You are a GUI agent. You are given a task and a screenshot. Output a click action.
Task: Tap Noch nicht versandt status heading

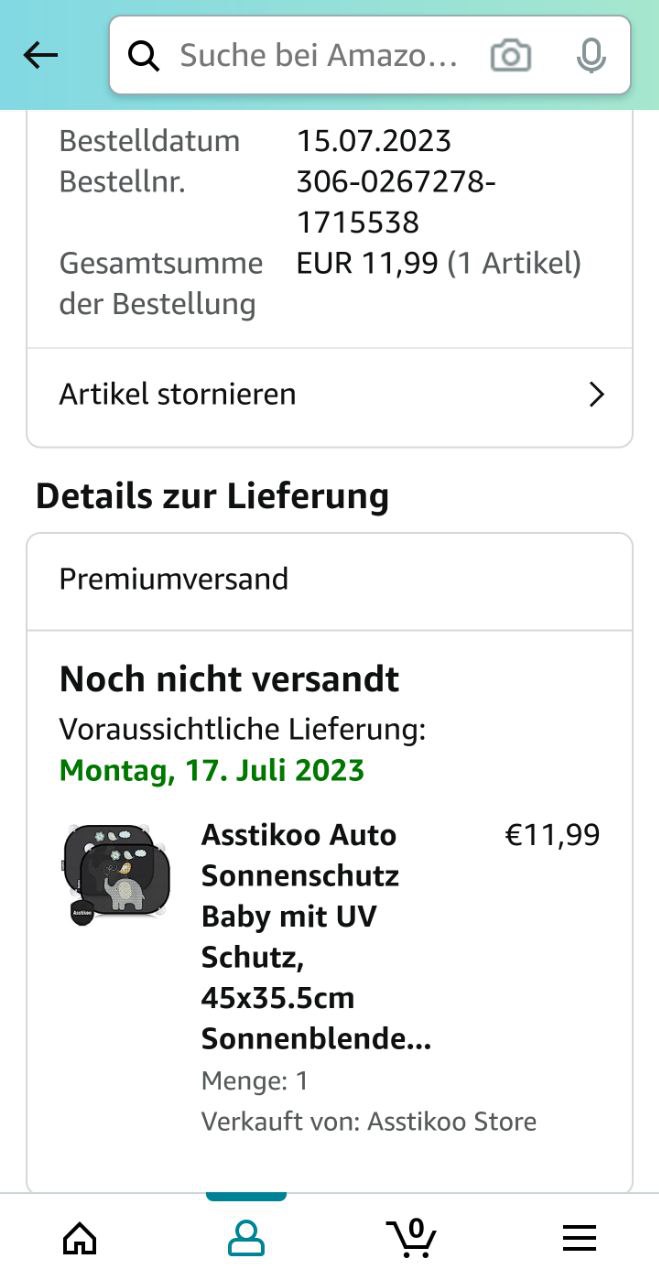click(229, 679)
